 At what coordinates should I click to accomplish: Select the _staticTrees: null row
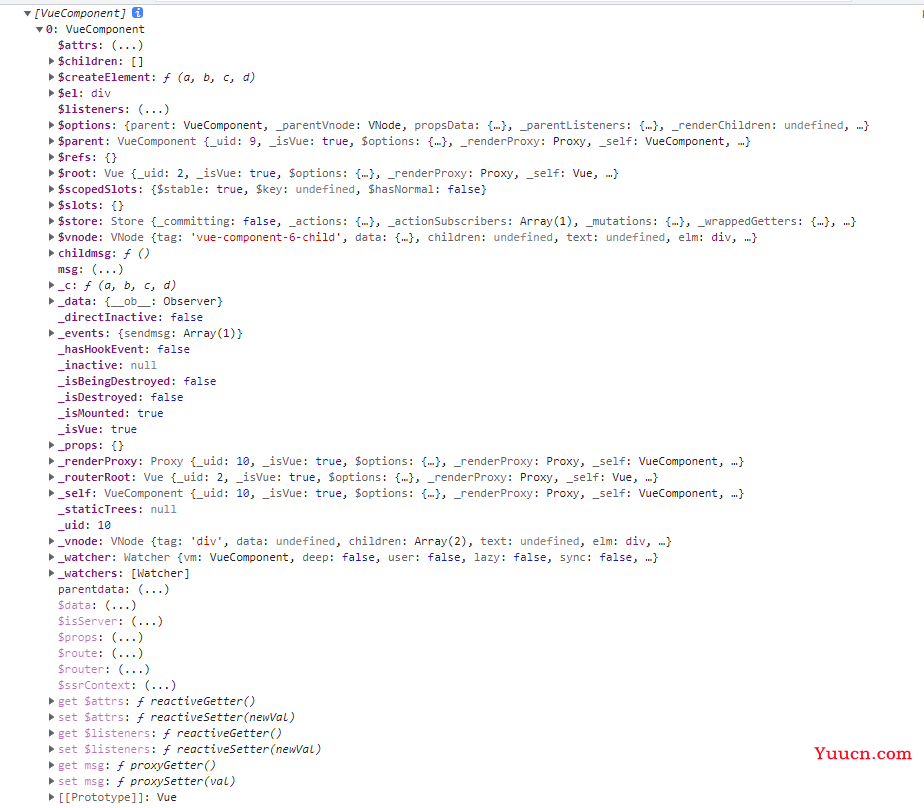click(117, 509)
